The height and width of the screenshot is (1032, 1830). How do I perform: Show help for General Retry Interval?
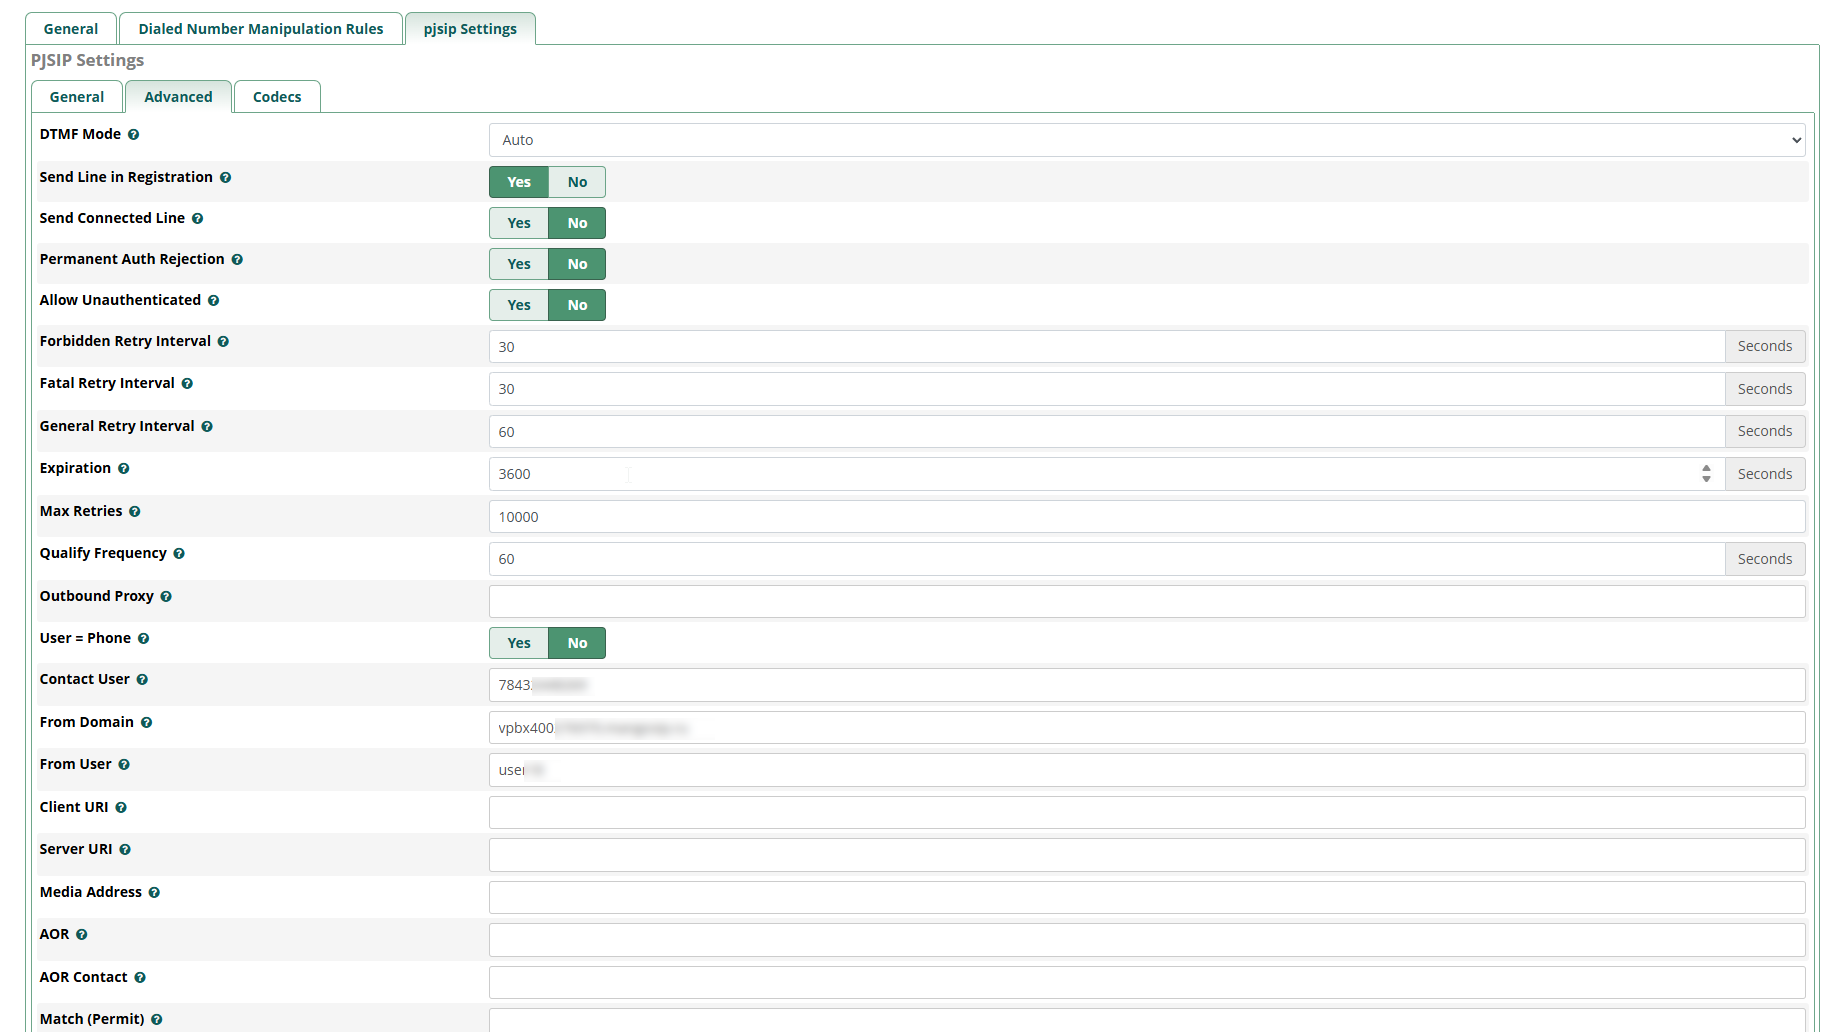click(207, 427)
